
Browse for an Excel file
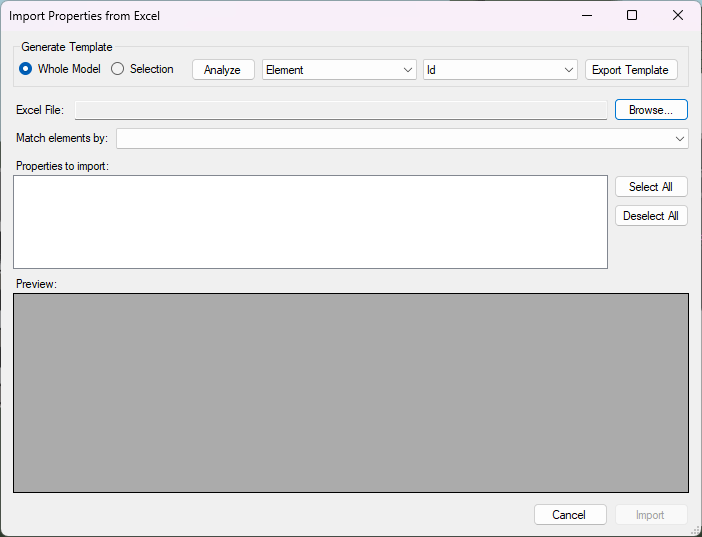point(651,110)
